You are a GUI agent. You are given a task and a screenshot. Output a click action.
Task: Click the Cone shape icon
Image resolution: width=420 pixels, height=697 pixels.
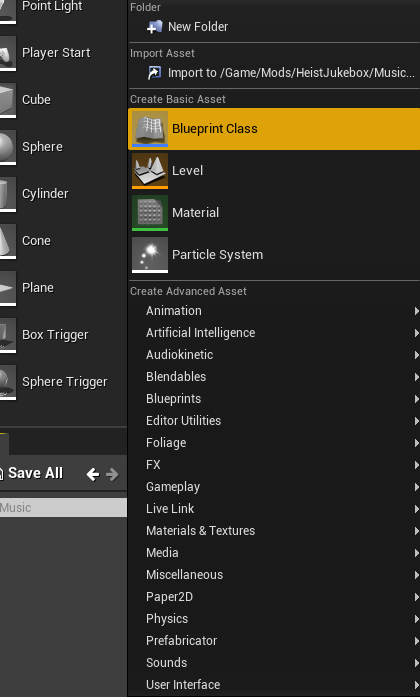coord(8,241)
